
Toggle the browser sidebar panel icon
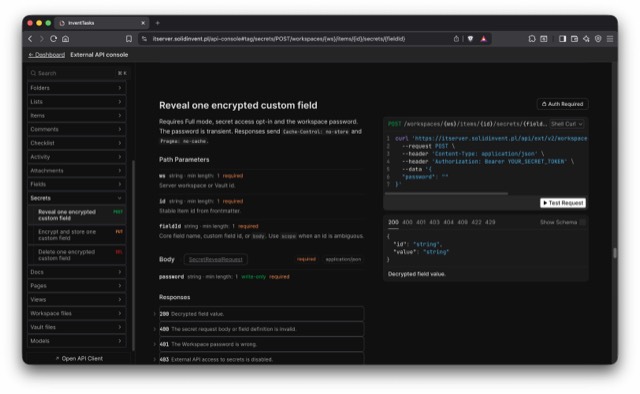point(562,39)
